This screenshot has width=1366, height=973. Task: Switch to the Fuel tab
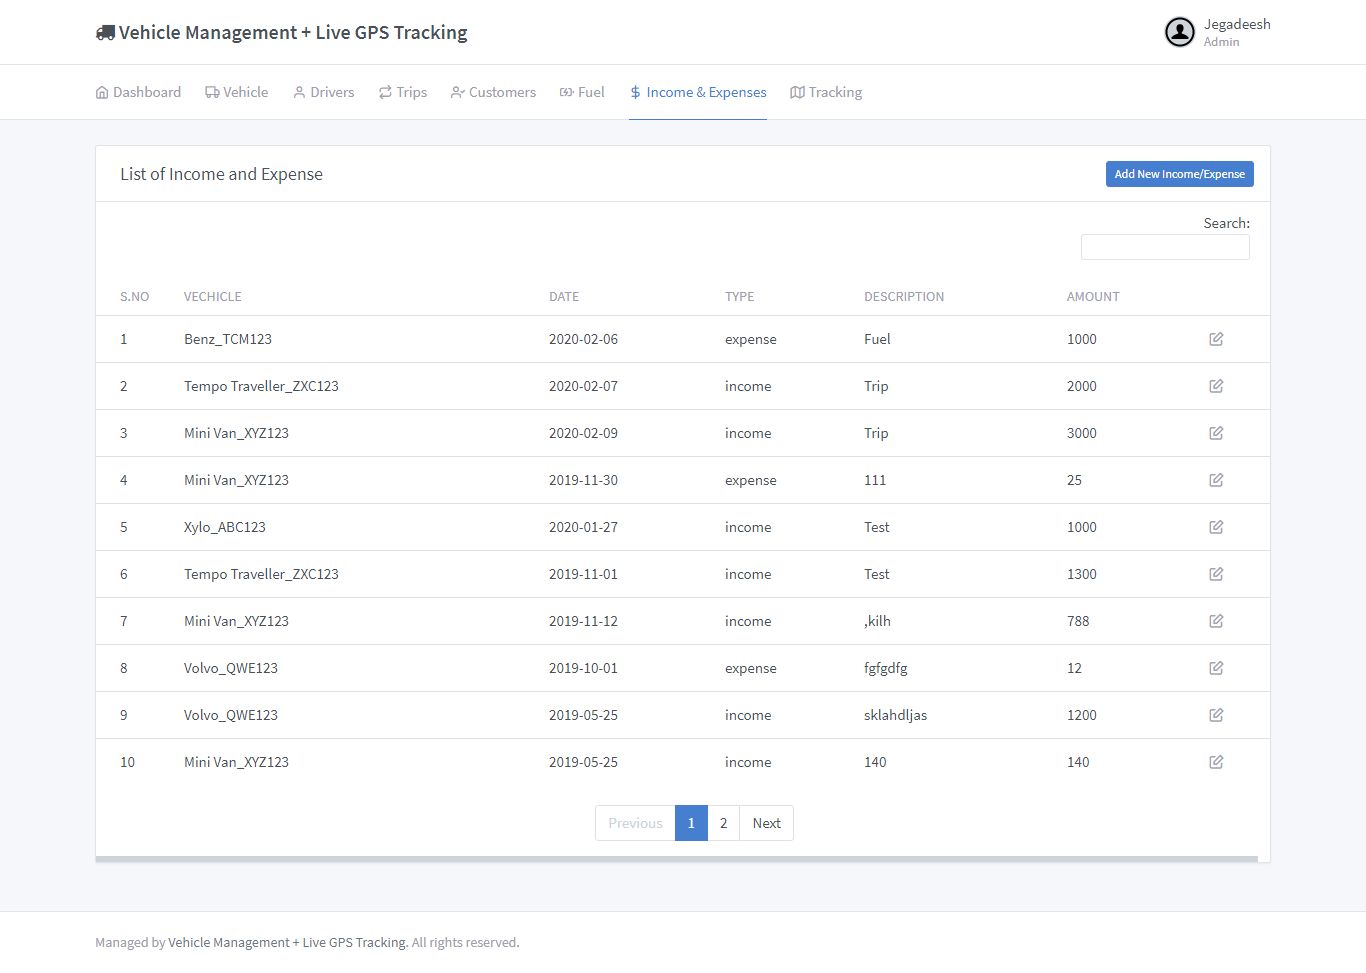click(582, 92)
